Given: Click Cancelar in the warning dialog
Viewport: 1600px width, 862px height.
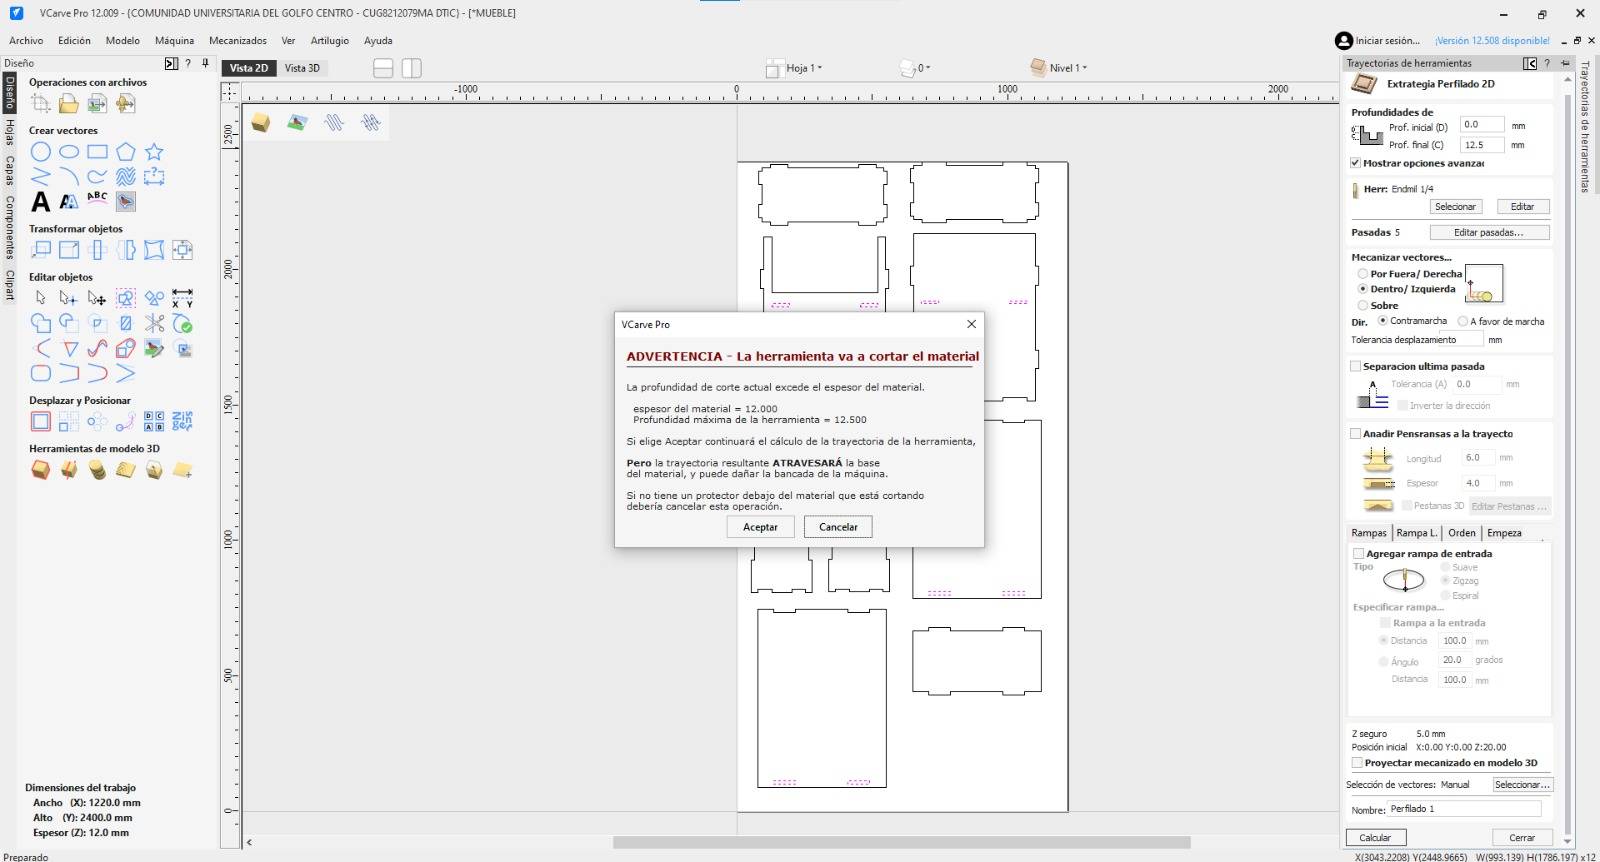Looking at the screenshot, I should [x=838, y=527].
